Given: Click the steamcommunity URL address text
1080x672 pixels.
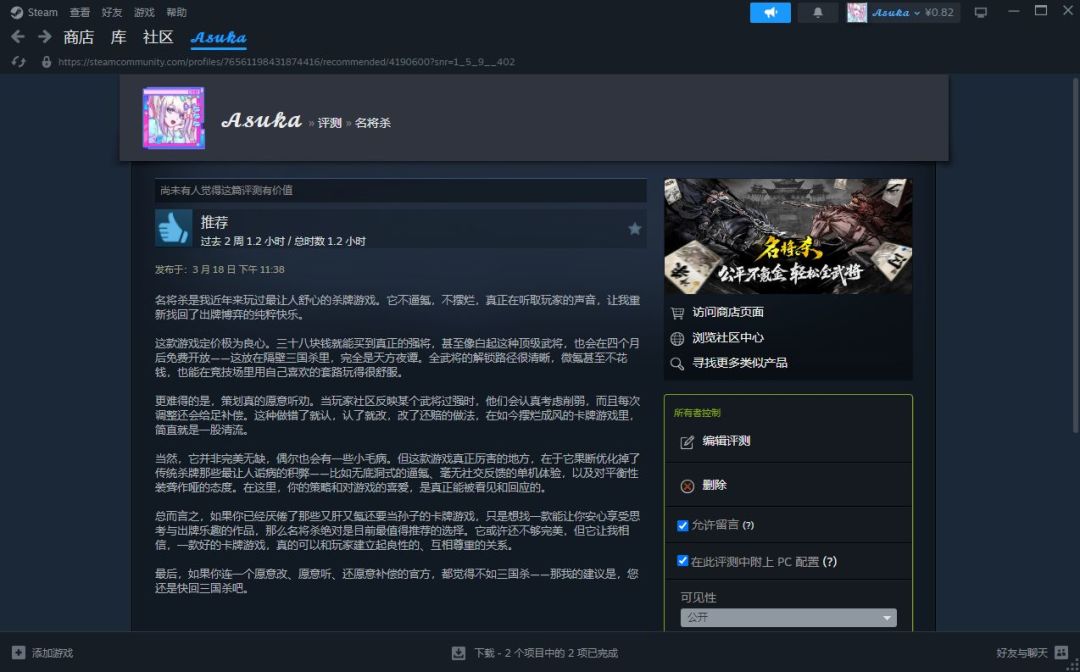Looking at the screenshot, I should click(287, 62).
